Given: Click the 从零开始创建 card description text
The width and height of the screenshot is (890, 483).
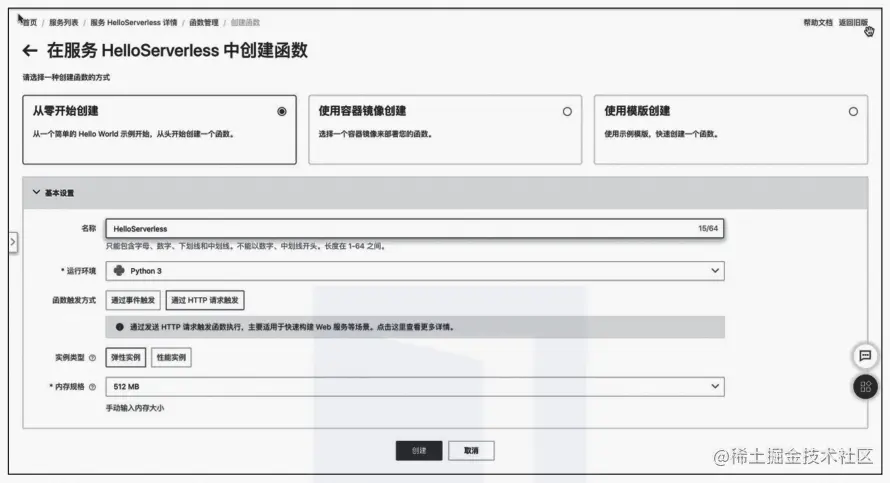Looking at the screenshot, I should point(133,135).
